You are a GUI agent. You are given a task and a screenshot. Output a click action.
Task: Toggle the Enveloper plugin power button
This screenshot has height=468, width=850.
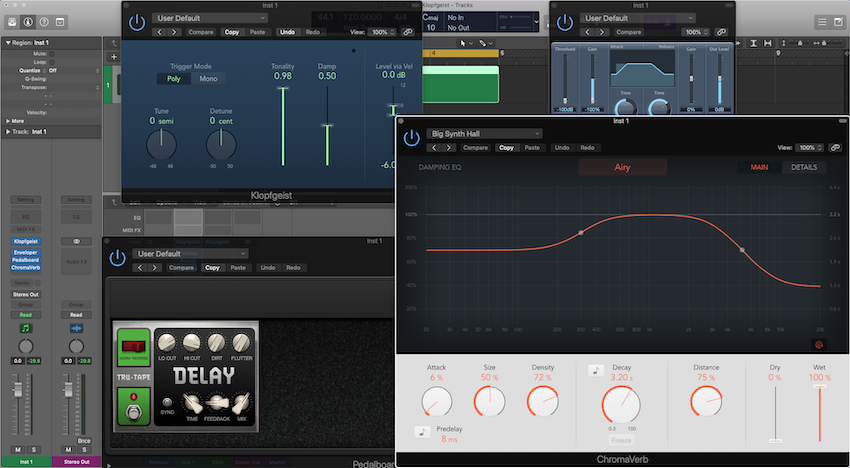click(x=565, y=23)
